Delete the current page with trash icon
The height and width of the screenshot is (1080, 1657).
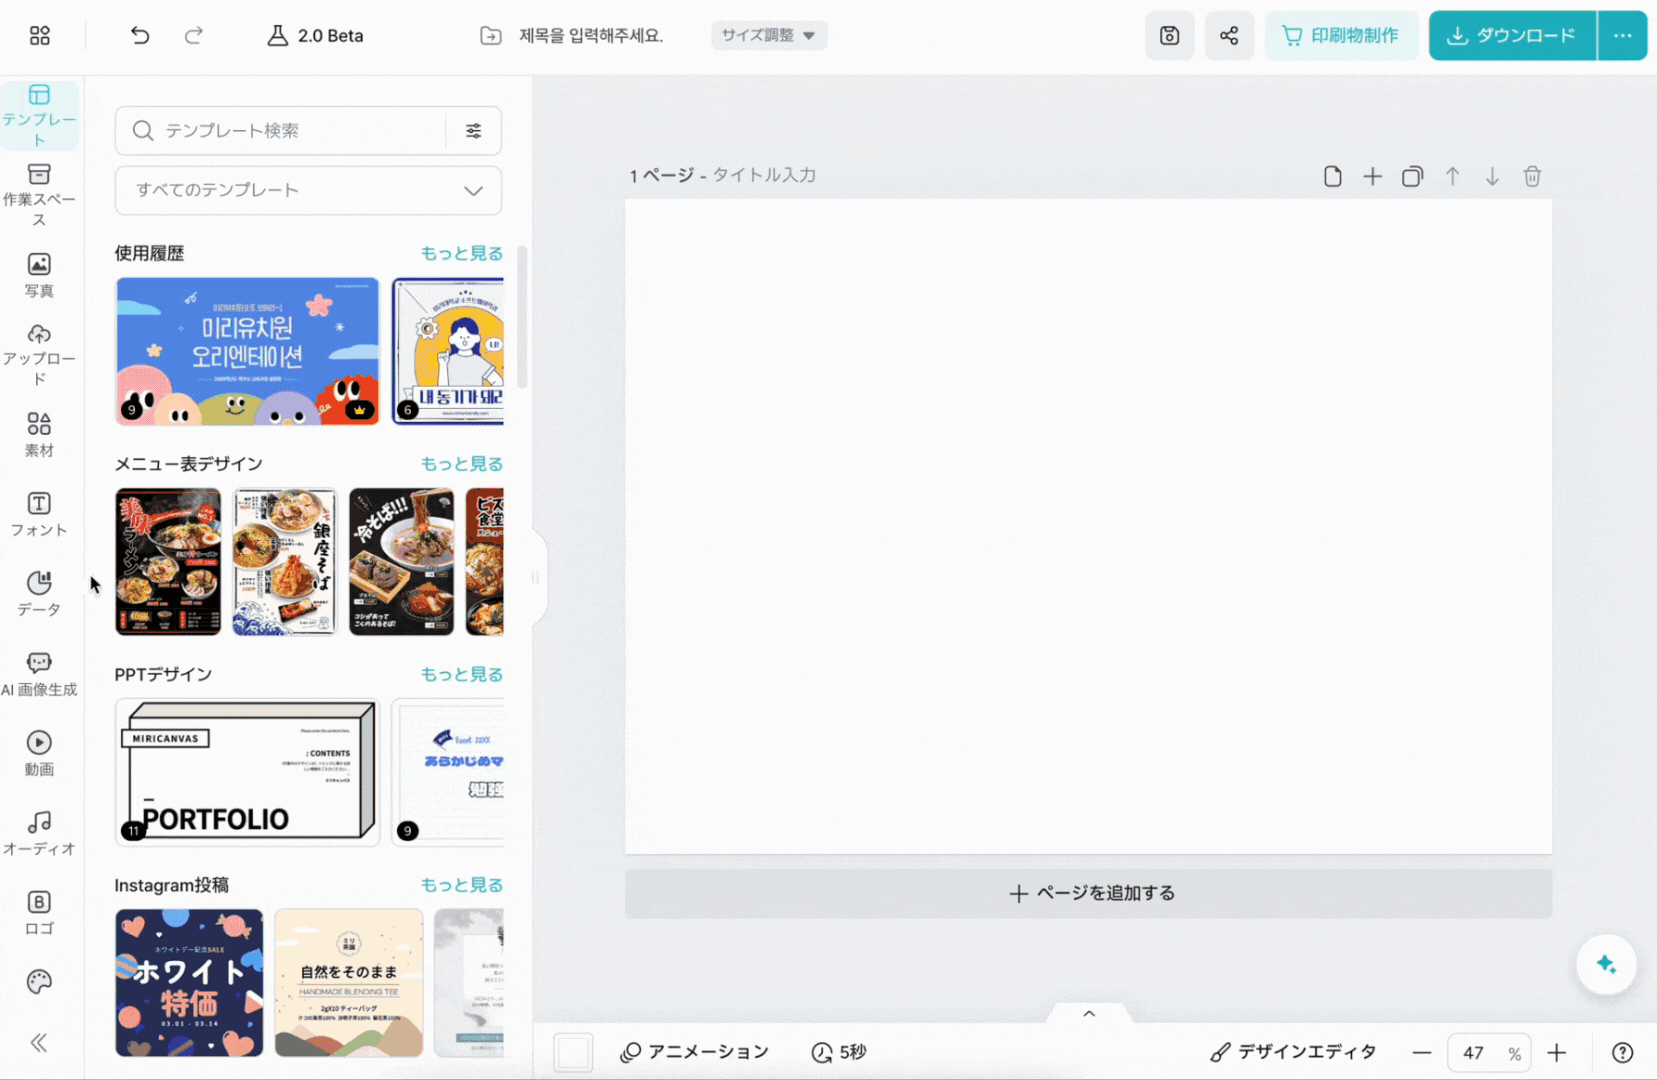pyautogui.click(x=1533, y=176)
